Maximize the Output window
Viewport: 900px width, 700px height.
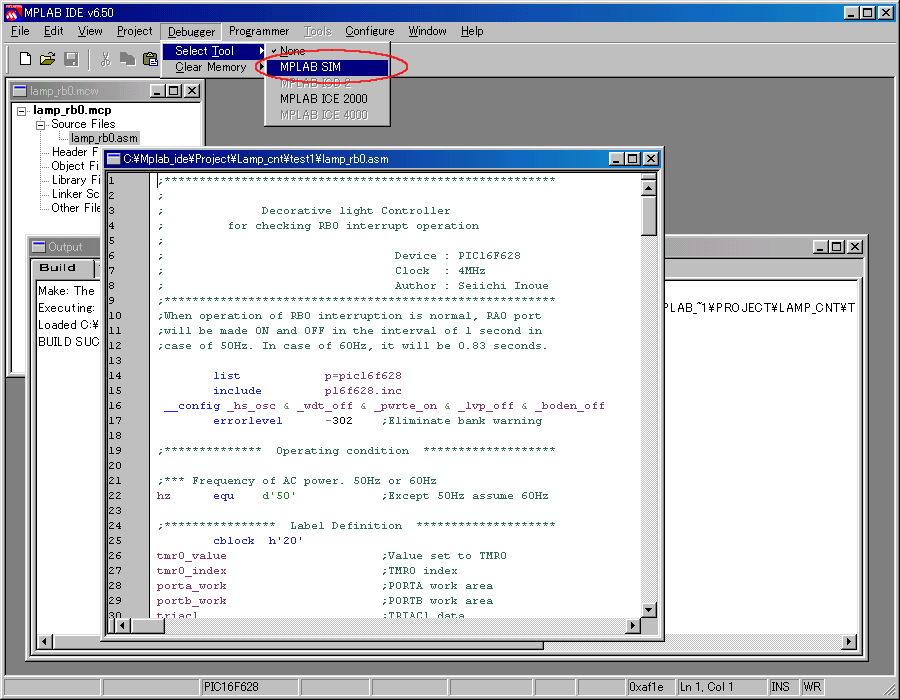pyautogui.click(x=837, y=247)
